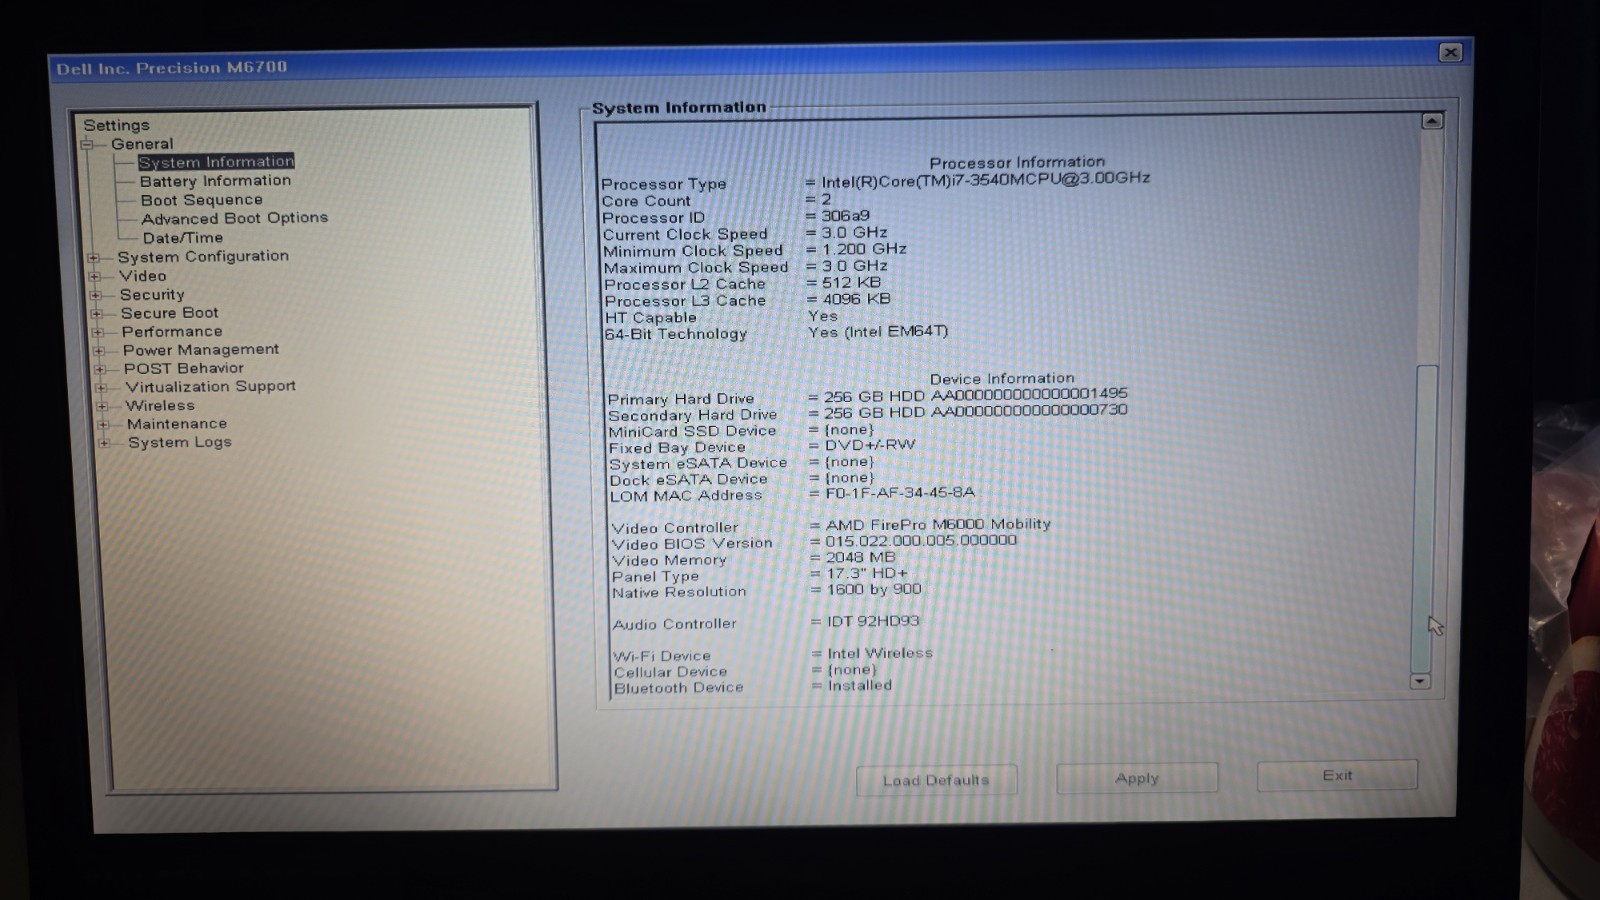
Task: Collapse the General tree node
Action: pos(87,144)
